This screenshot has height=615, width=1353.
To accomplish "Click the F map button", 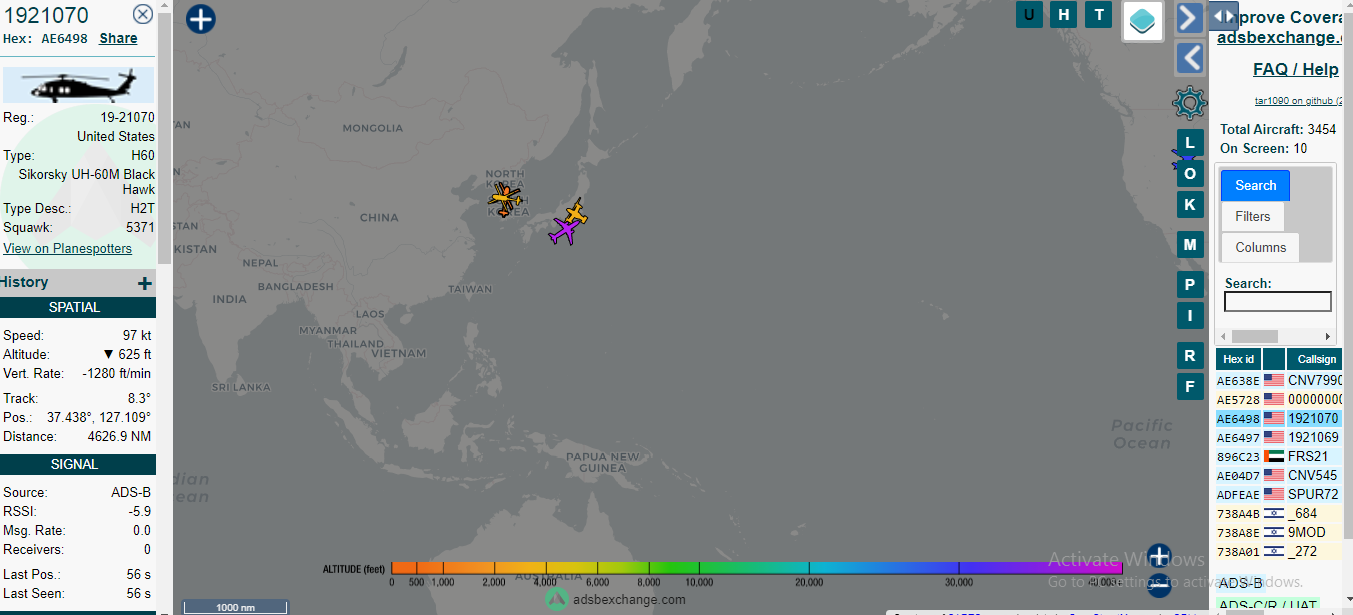I will [x=1190, y=386].
